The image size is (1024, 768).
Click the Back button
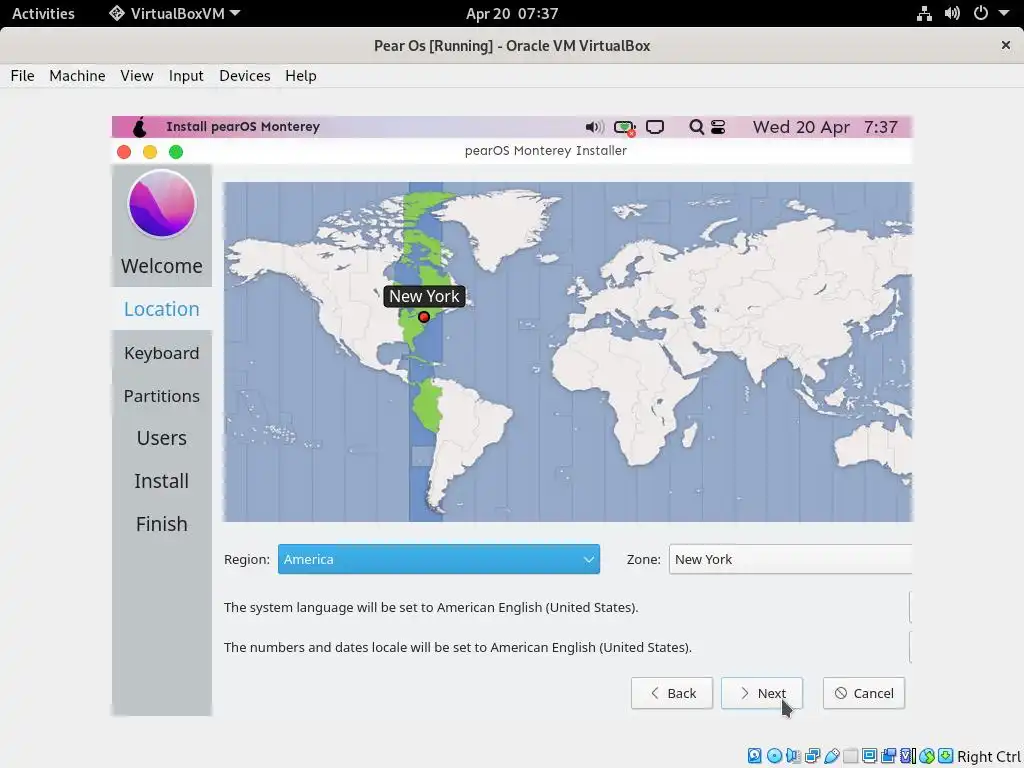[x=672, y=693]
